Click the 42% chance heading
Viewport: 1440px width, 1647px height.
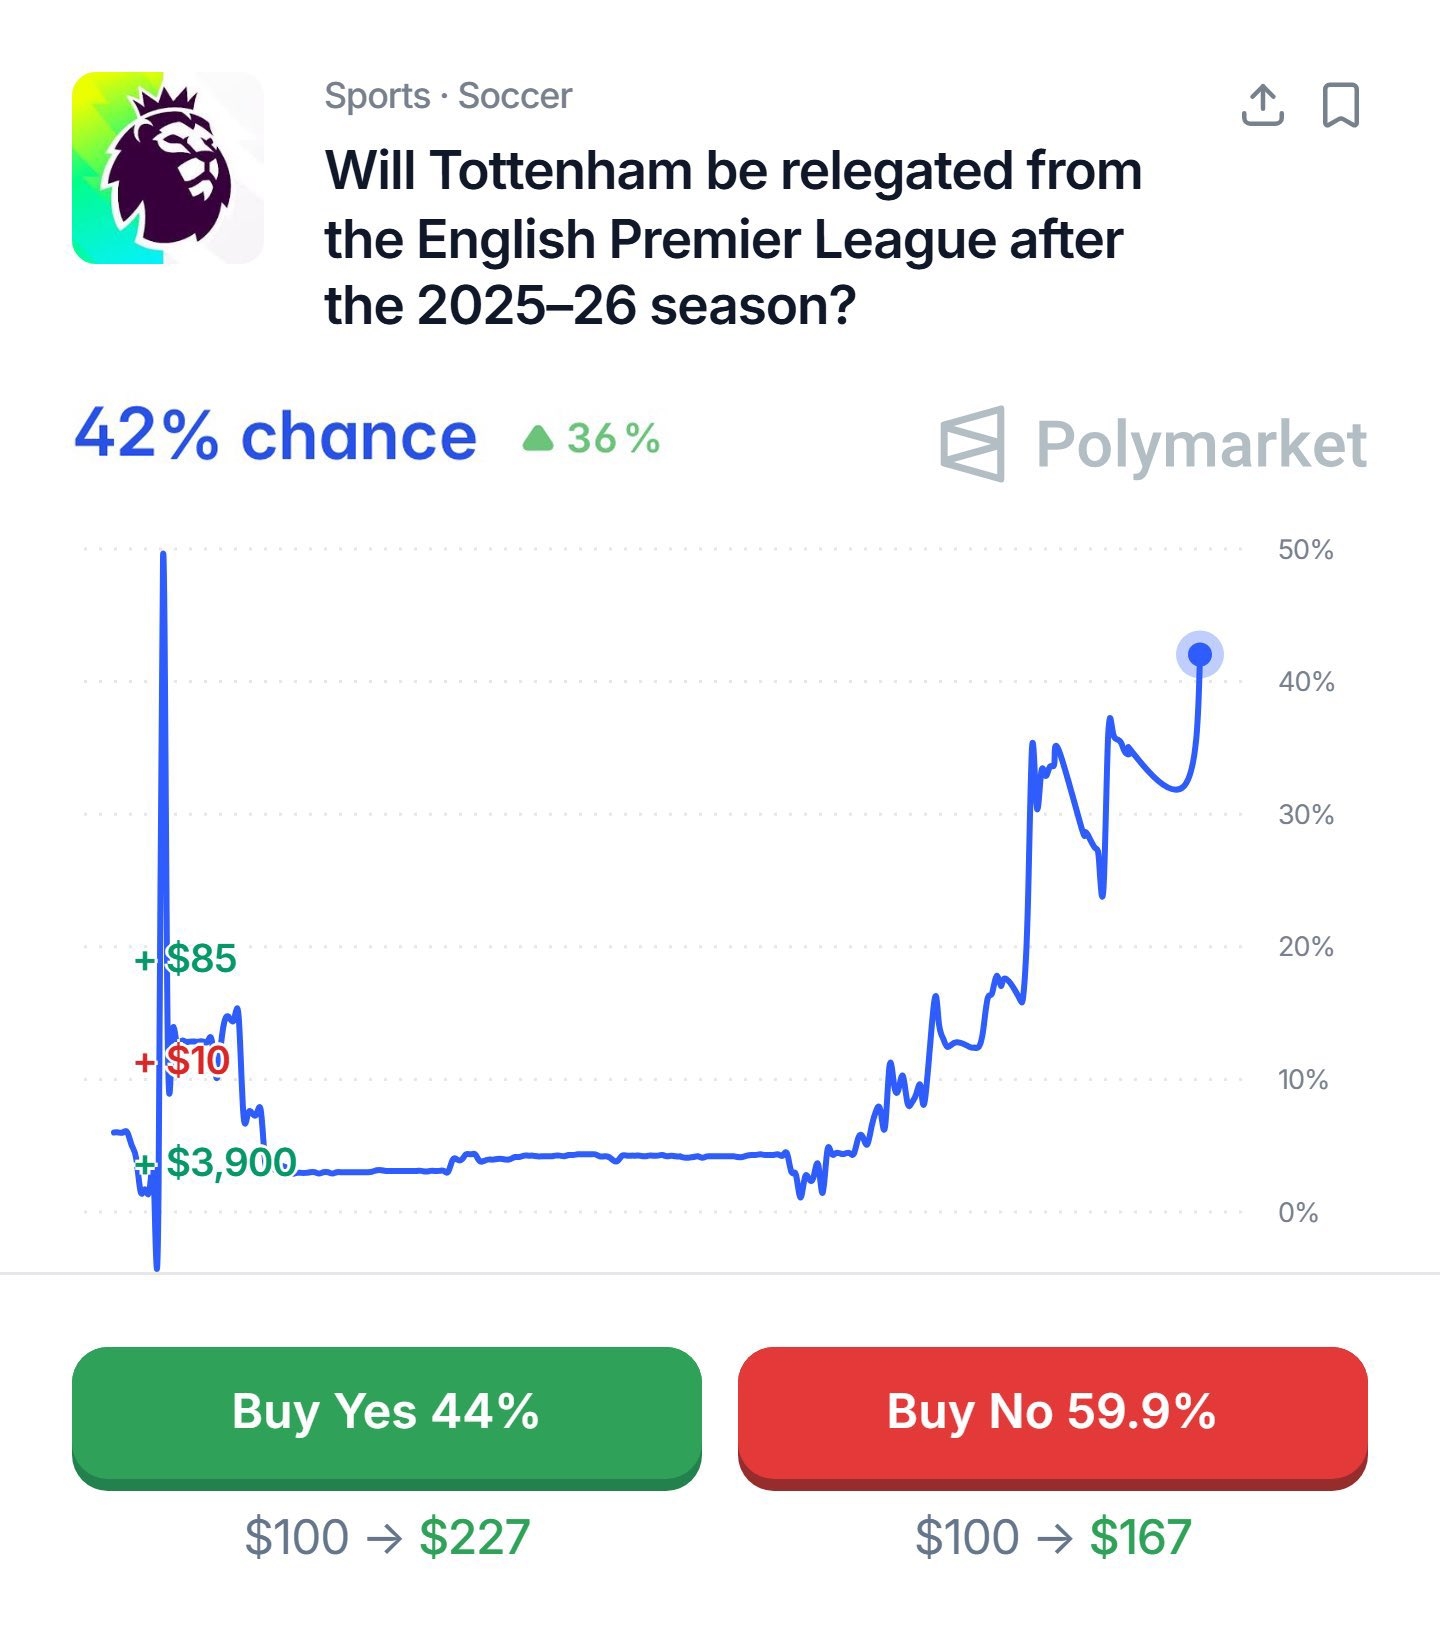click(x=276, y=436)
